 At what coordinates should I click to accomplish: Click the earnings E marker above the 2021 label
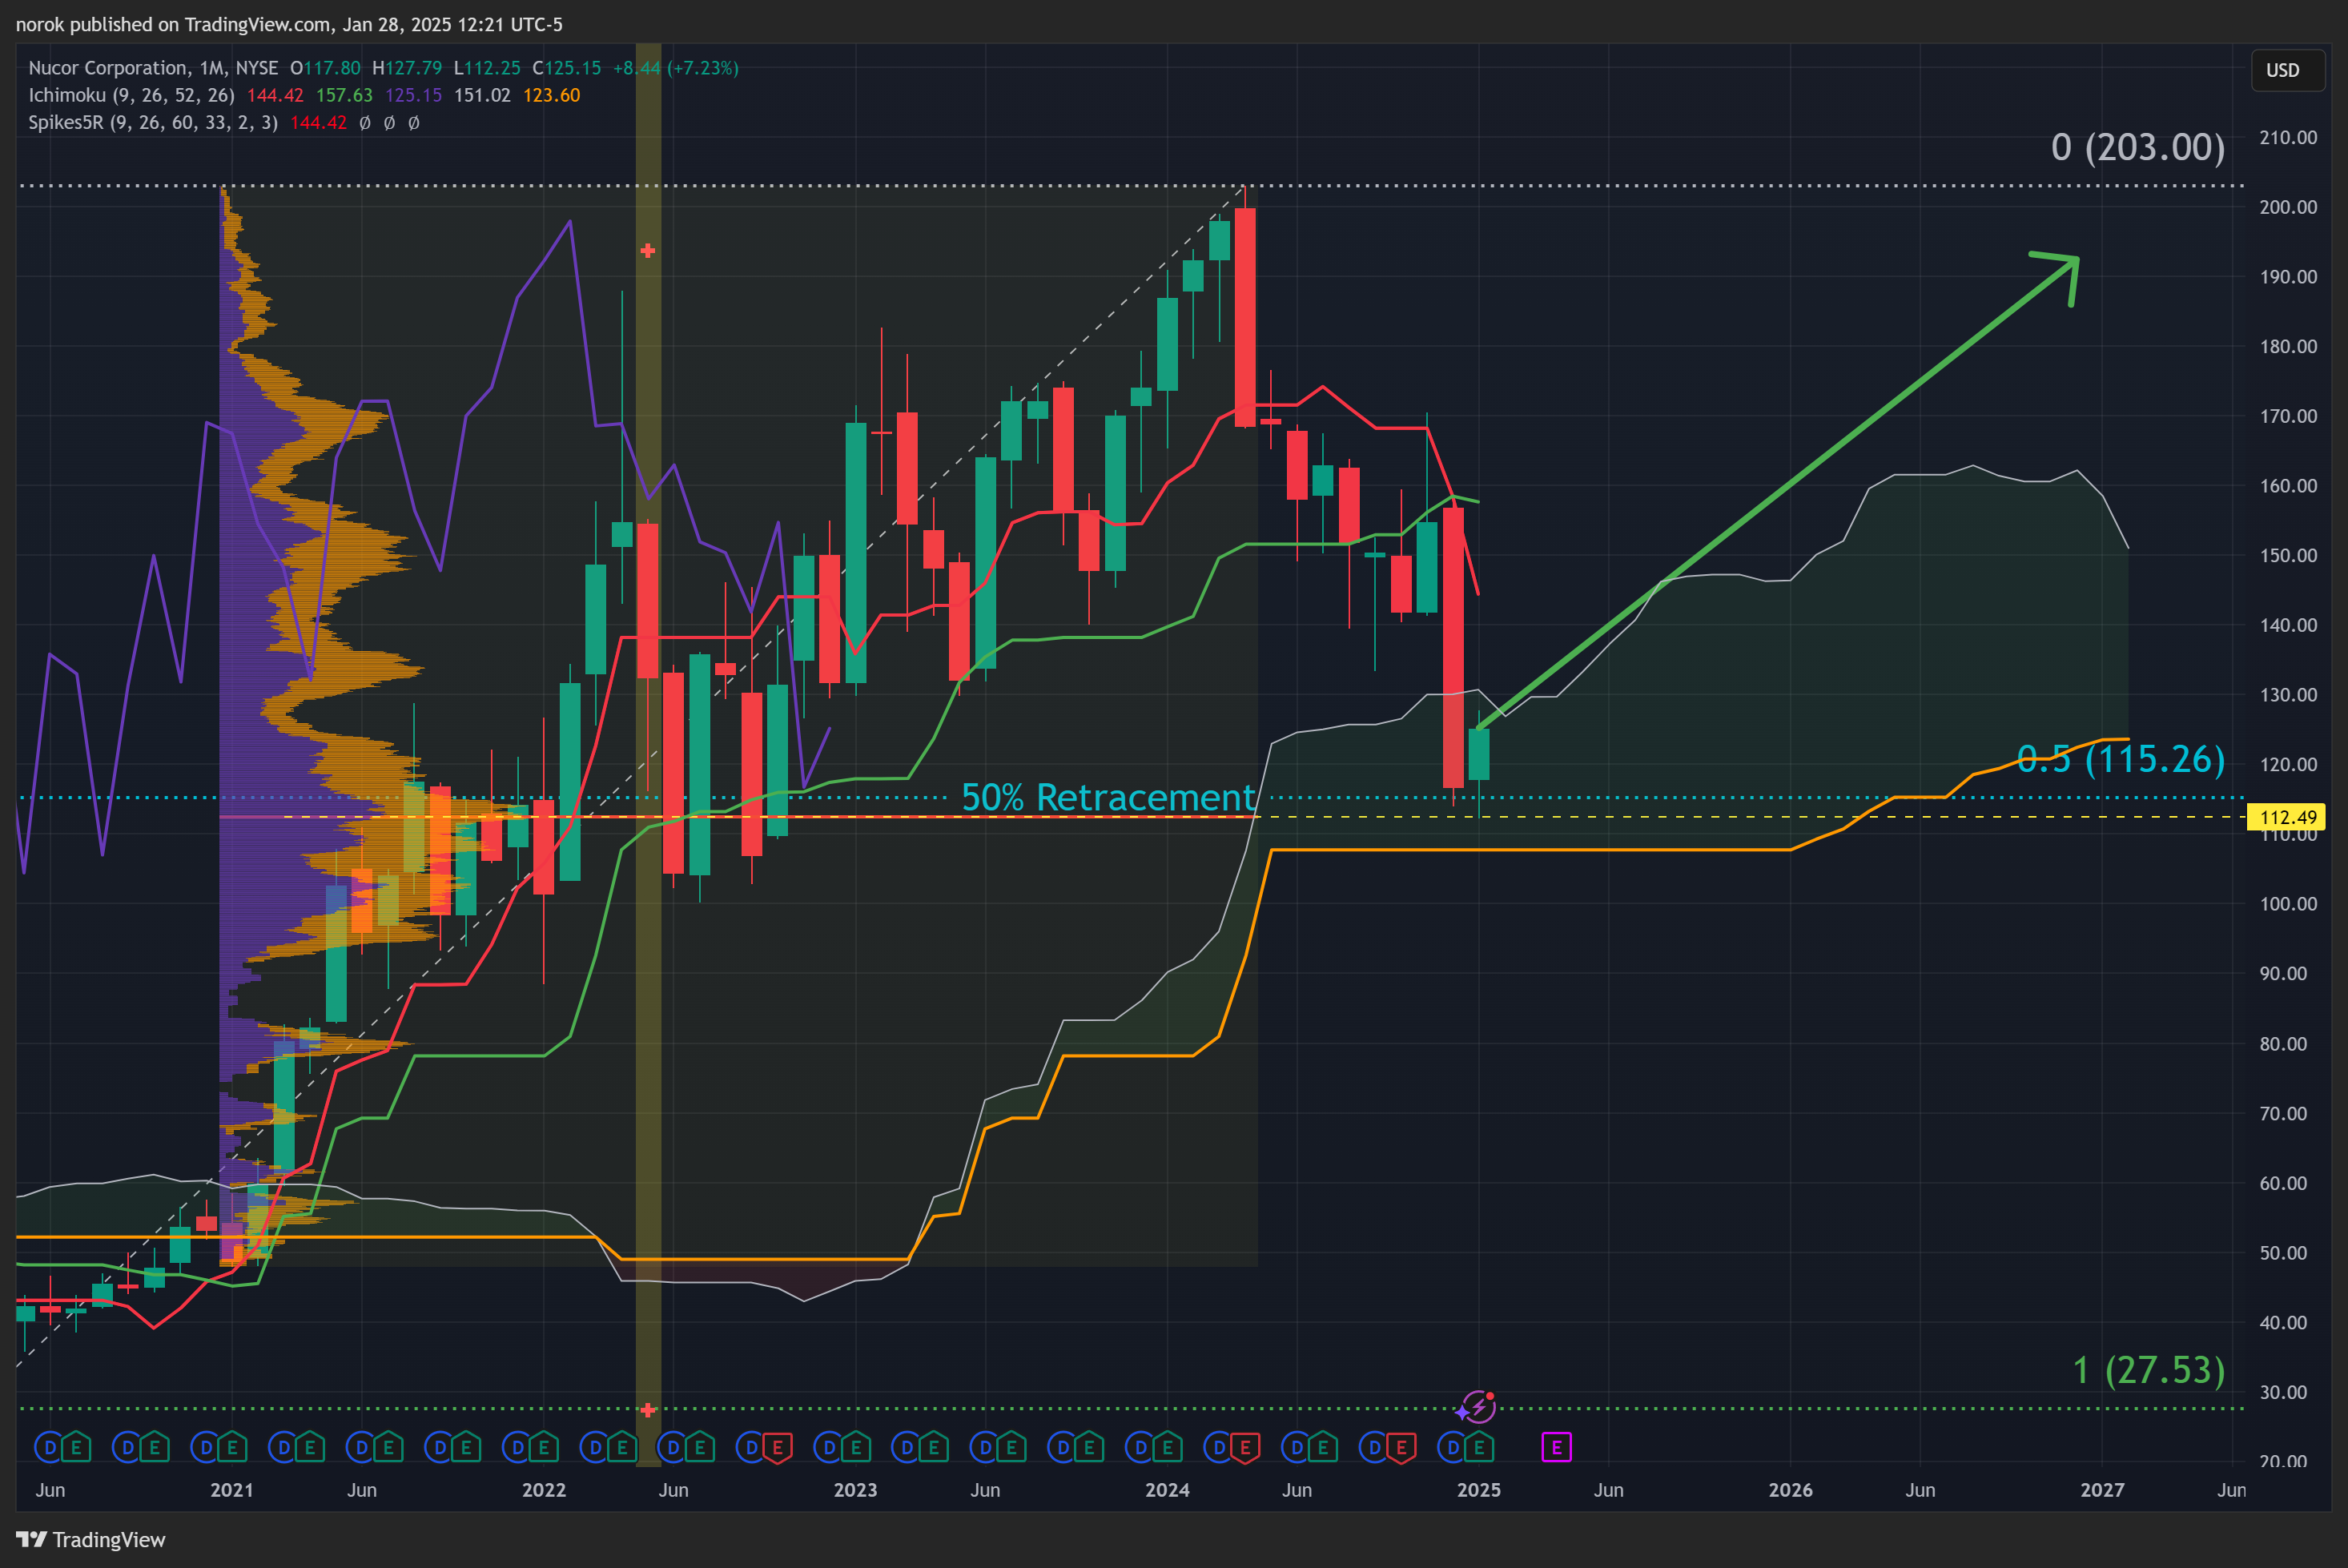click(232, 1447)
